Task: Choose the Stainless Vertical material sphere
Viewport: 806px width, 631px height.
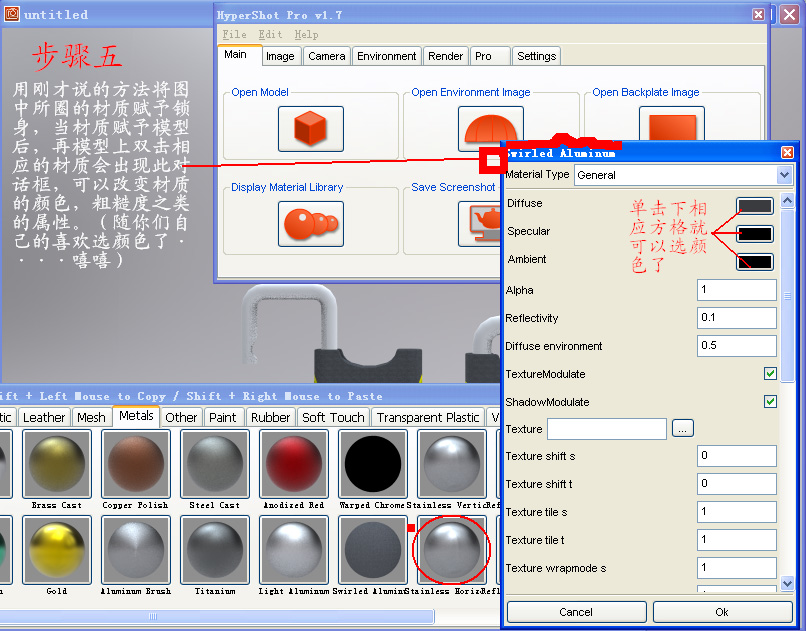Action: [452, 465]
